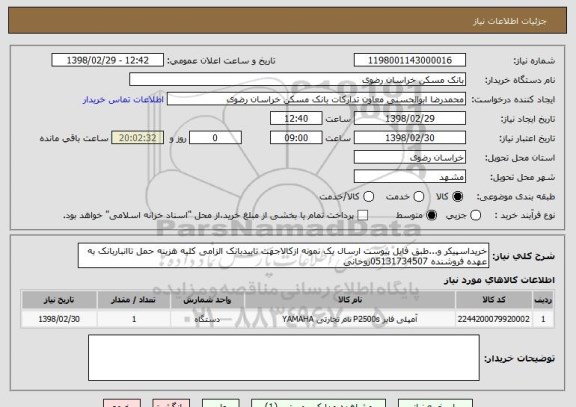Click the شماره نیاز number field
Image resolution: width=576 pixels, height=407 pixels.
[410, 60]
